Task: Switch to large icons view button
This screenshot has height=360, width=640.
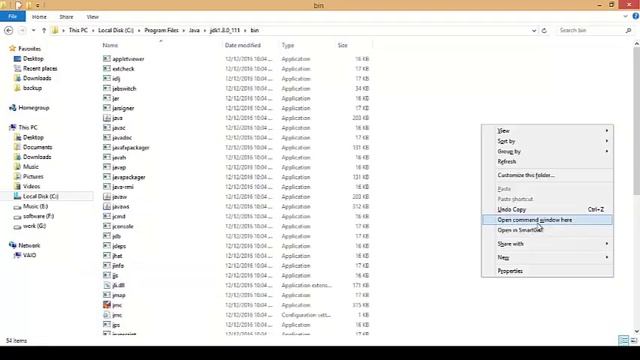Action: coord(634,340)
